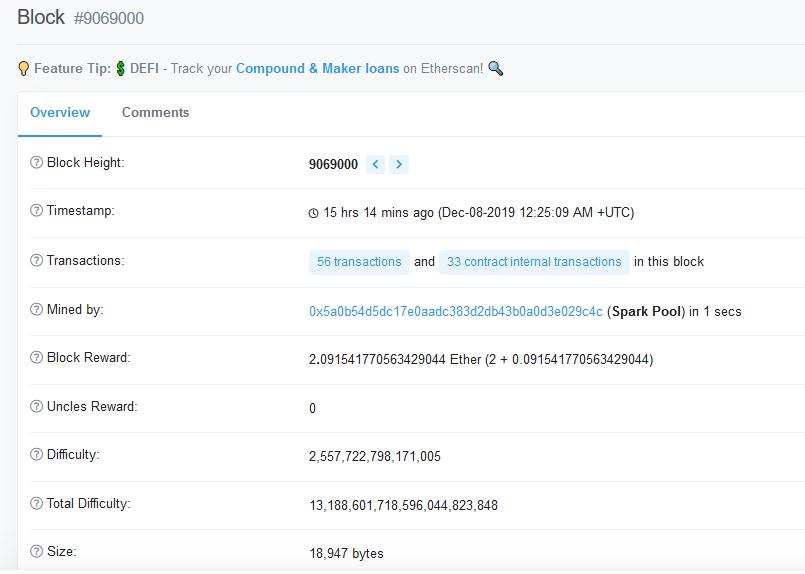Click help icon beside Total Difficulty

click(x=37, y=504)
